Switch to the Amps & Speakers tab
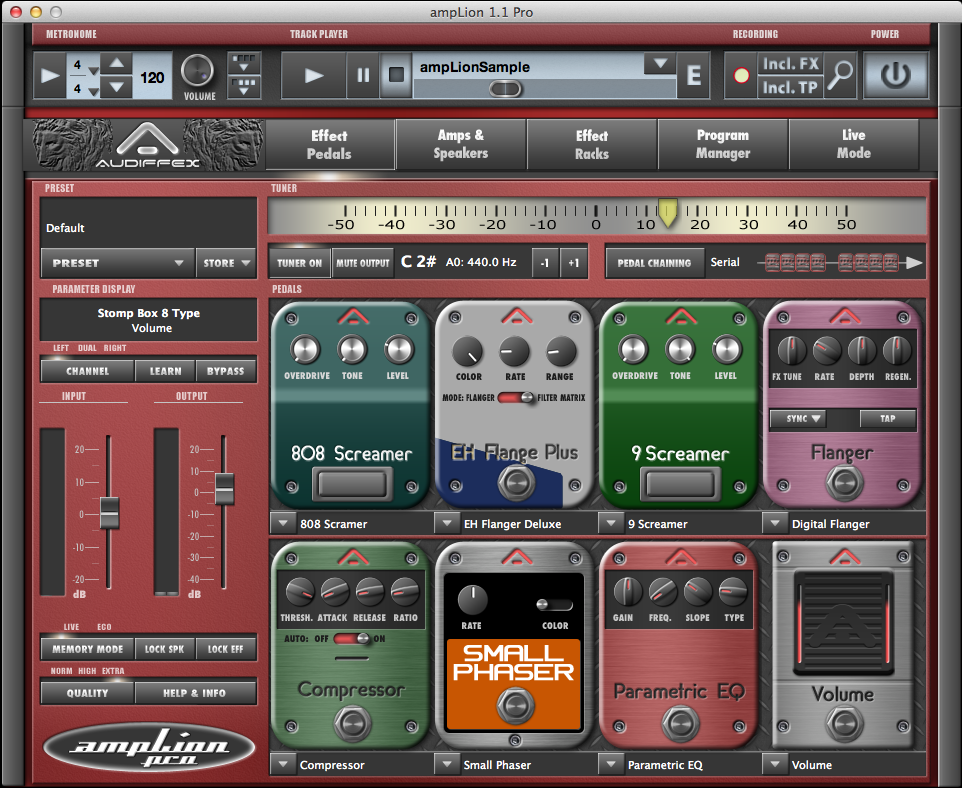Screen dimensions: 962x788 pos(461,144)
